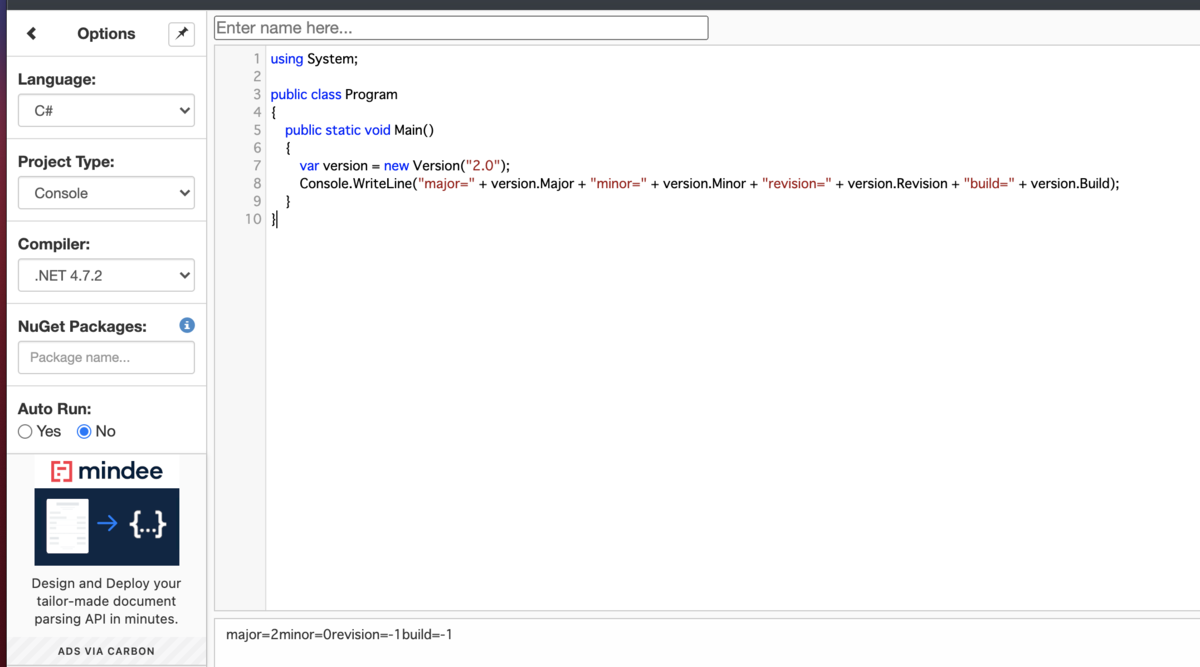Click line number 8 in gutter
The height and width of the screenshot is (667, 1200).
257,184
